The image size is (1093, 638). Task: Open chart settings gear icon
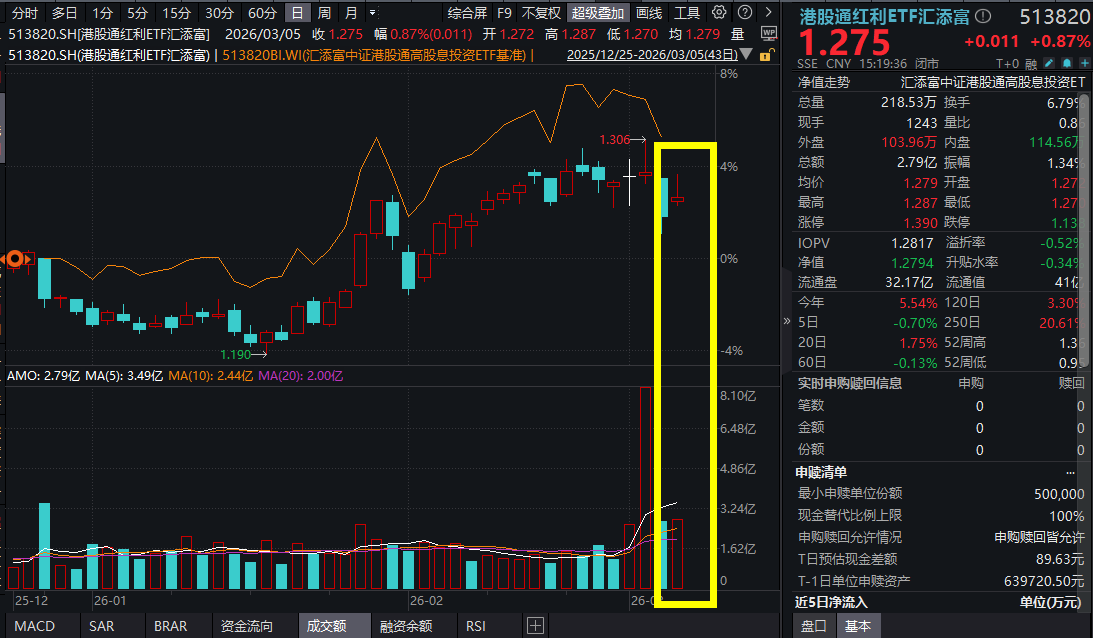(719, 13)
